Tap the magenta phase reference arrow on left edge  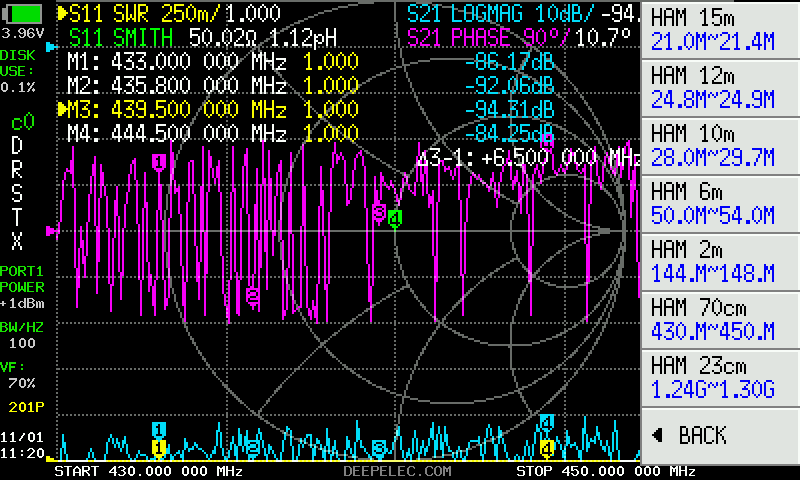(52, 231)
